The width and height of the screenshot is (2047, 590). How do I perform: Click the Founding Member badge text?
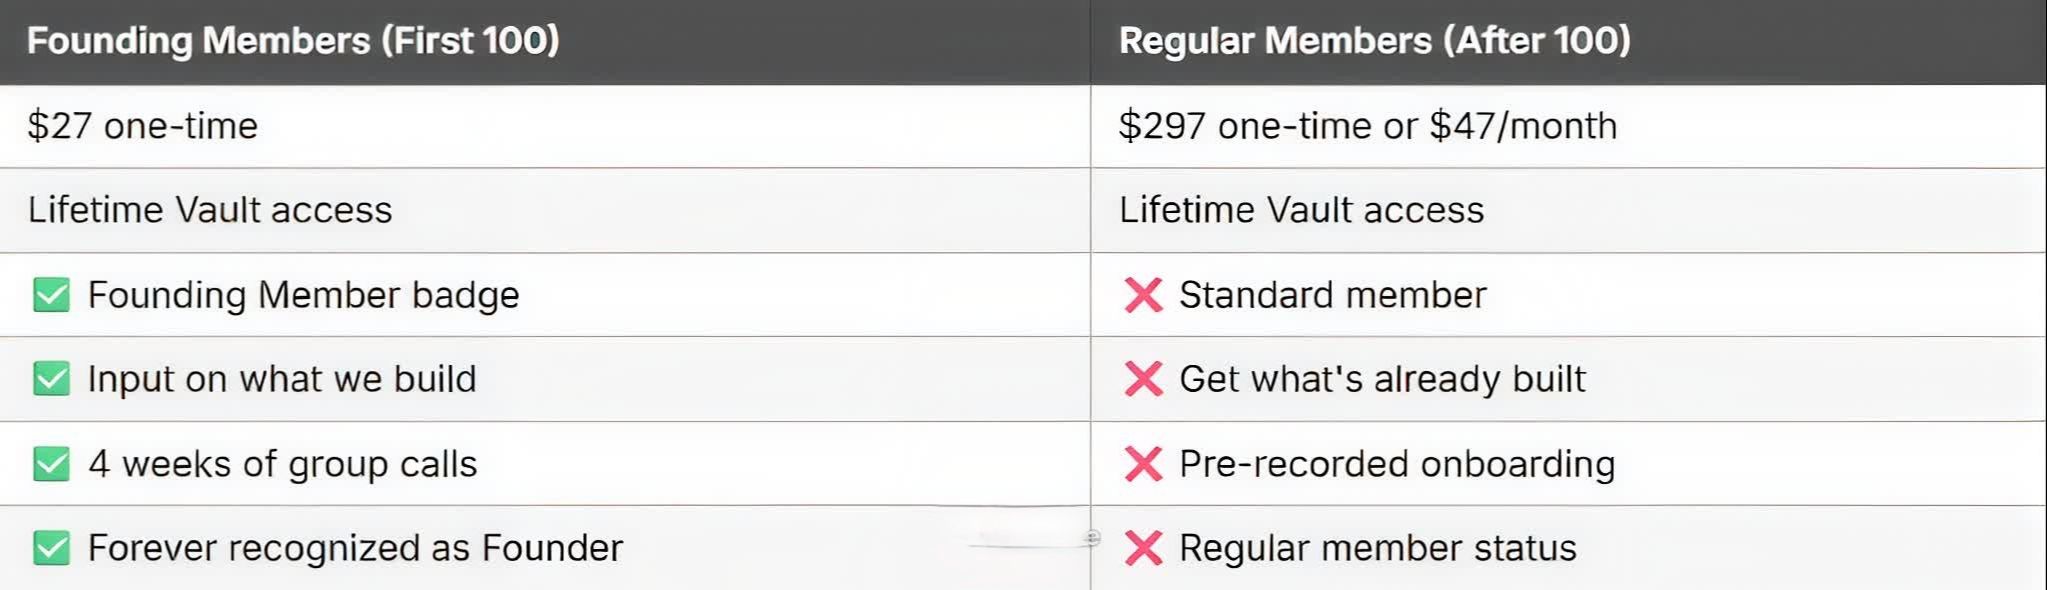303,295
